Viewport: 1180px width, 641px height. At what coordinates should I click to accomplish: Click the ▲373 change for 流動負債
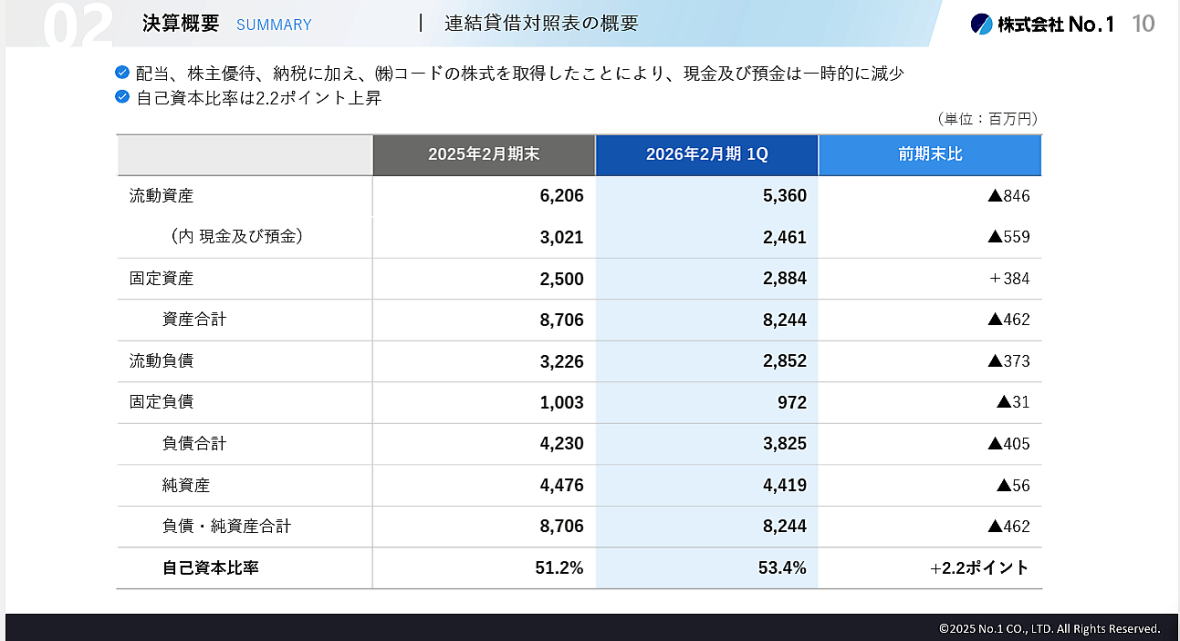[1008, 361]
